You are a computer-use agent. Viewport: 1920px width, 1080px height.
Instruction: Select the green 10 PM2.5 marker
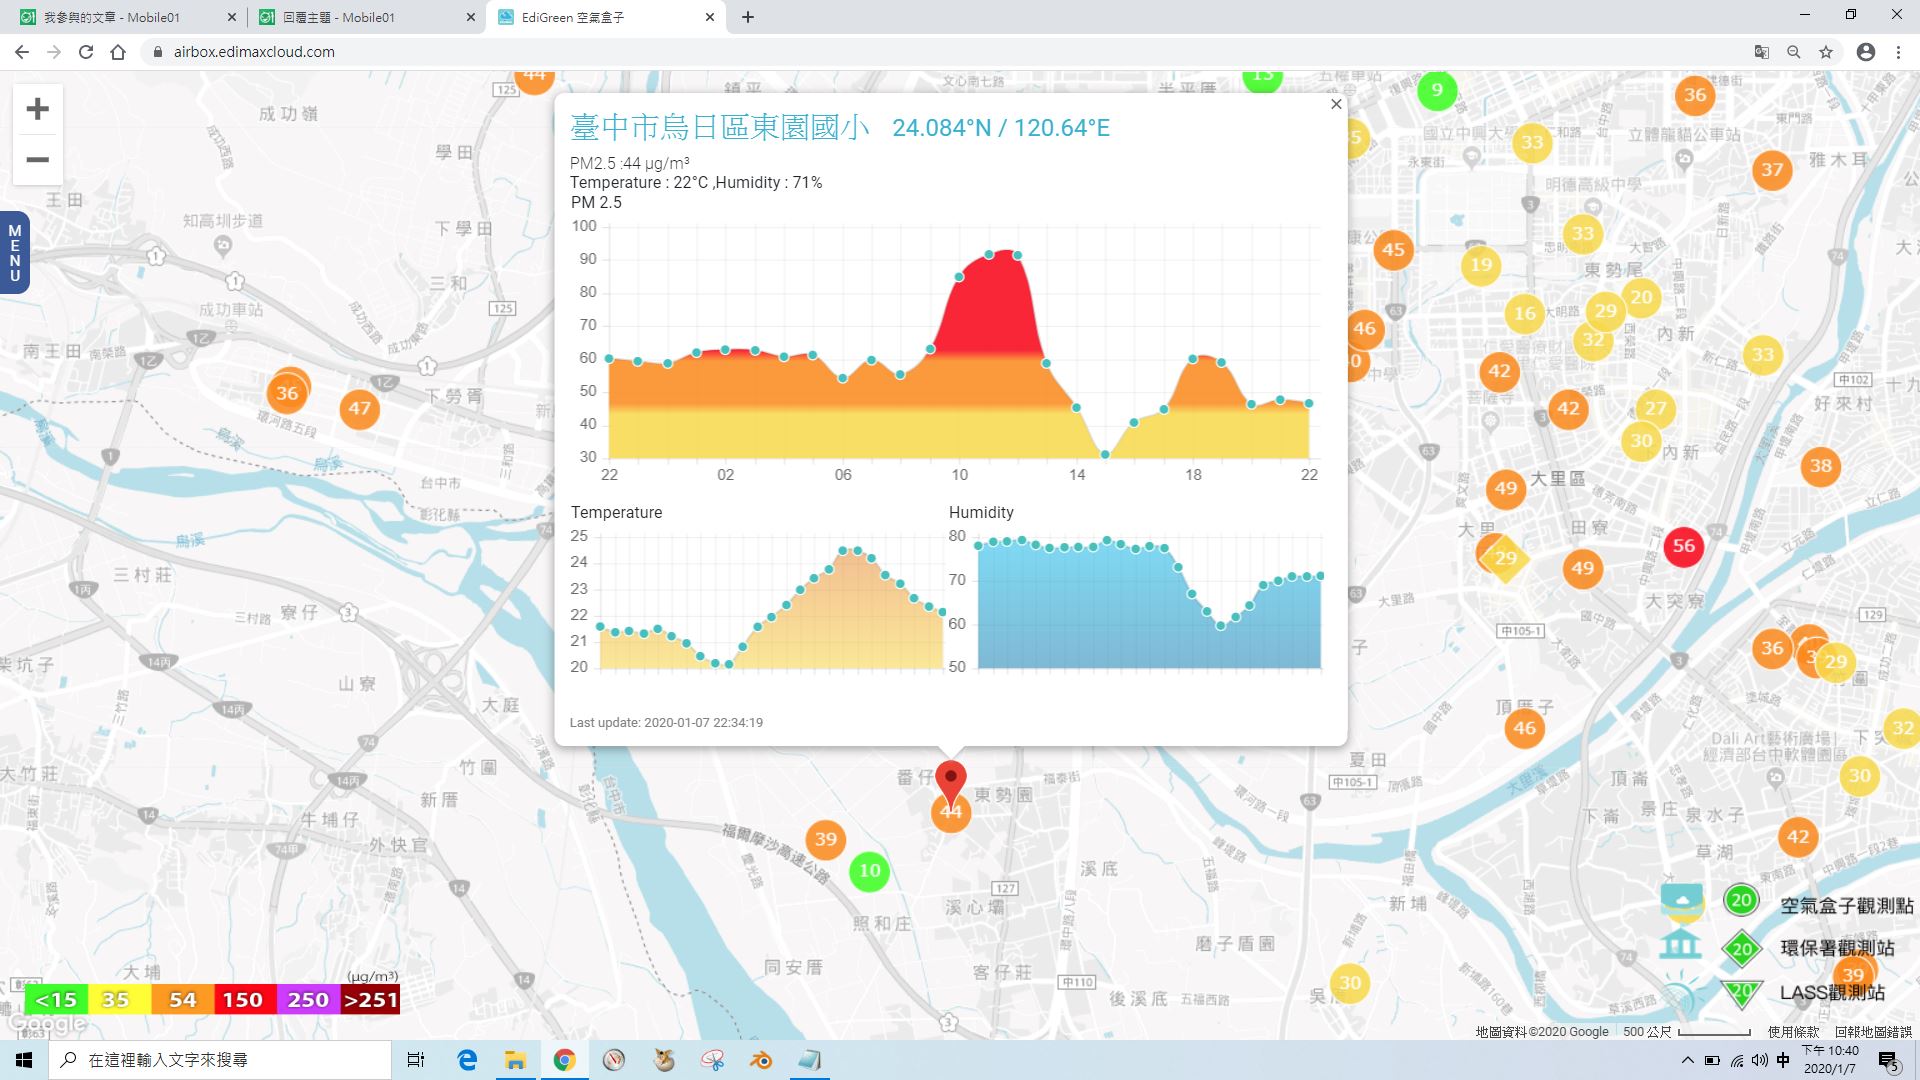(870, 871)
